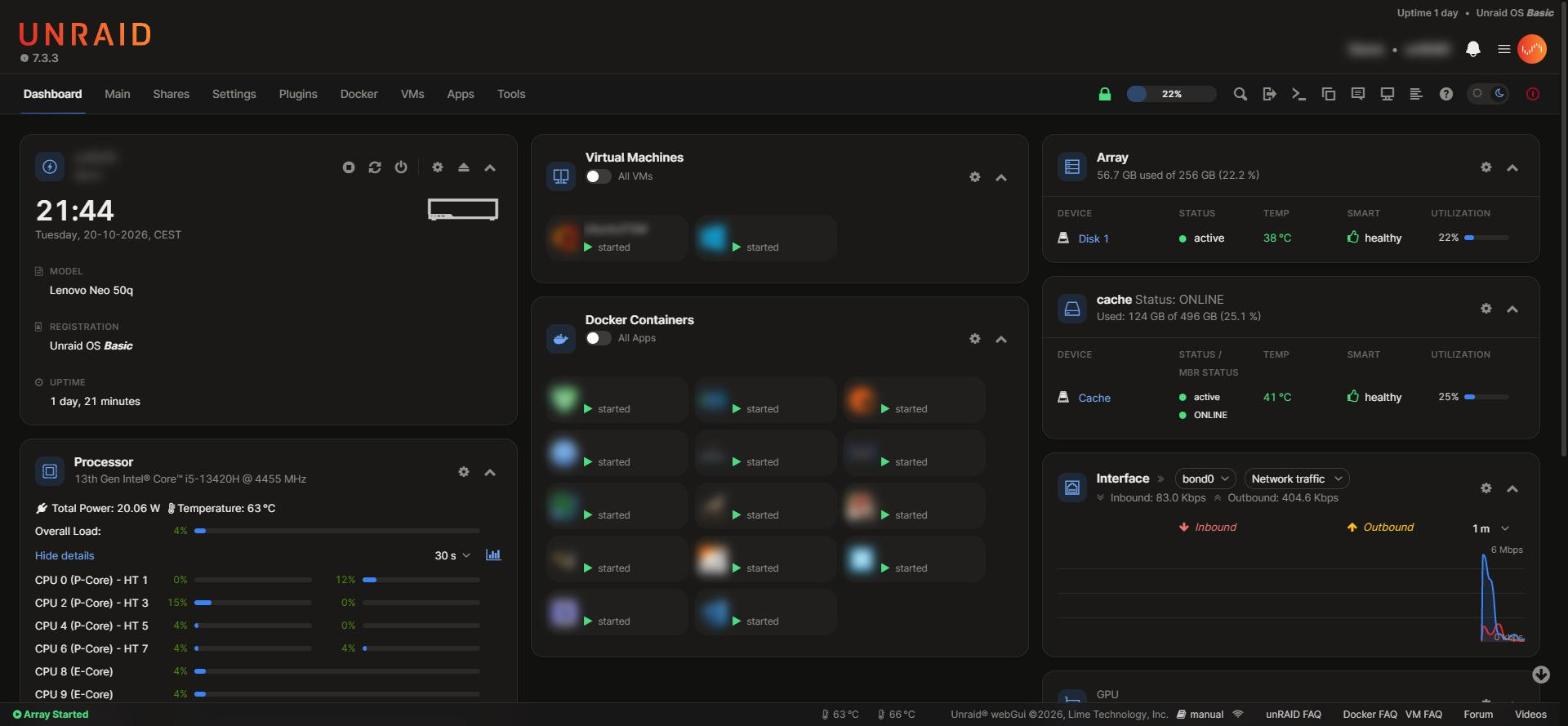
Task: Click the Disk 1 utilization bar
Action: (x=1487, y=238)
